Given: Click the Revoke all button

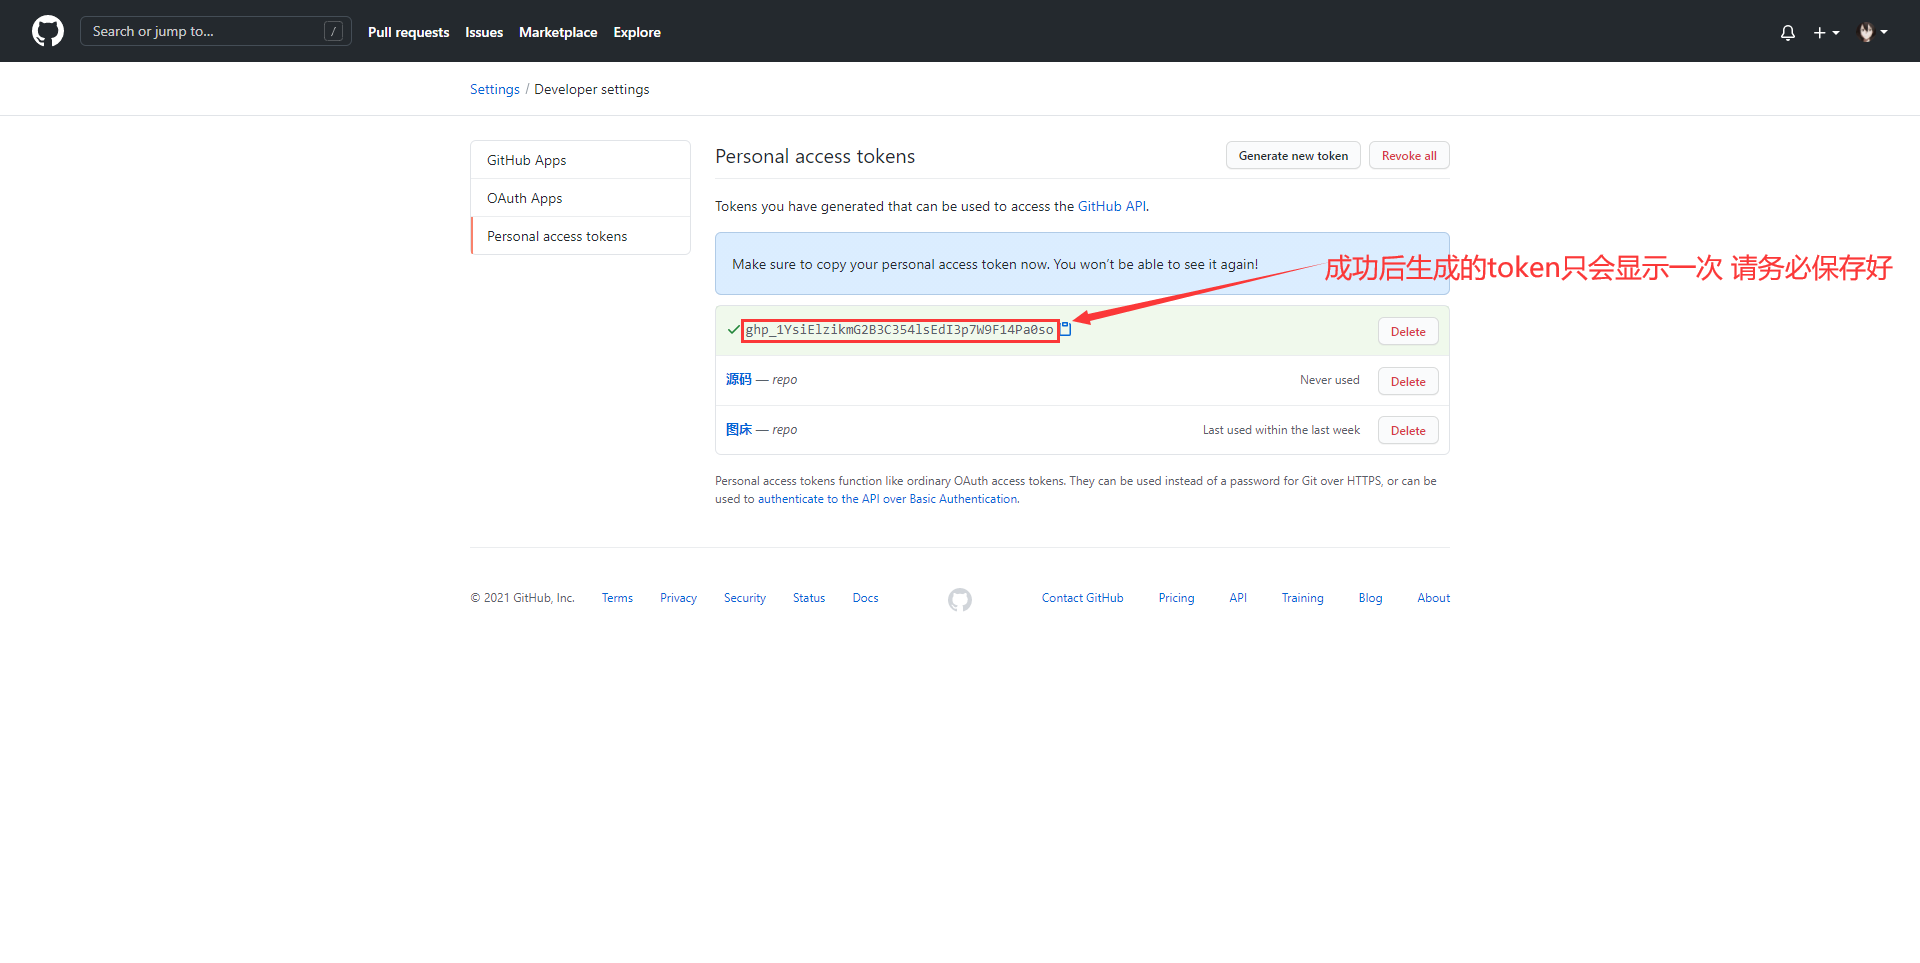Looking at the screenshot, I should [1409, 155].
